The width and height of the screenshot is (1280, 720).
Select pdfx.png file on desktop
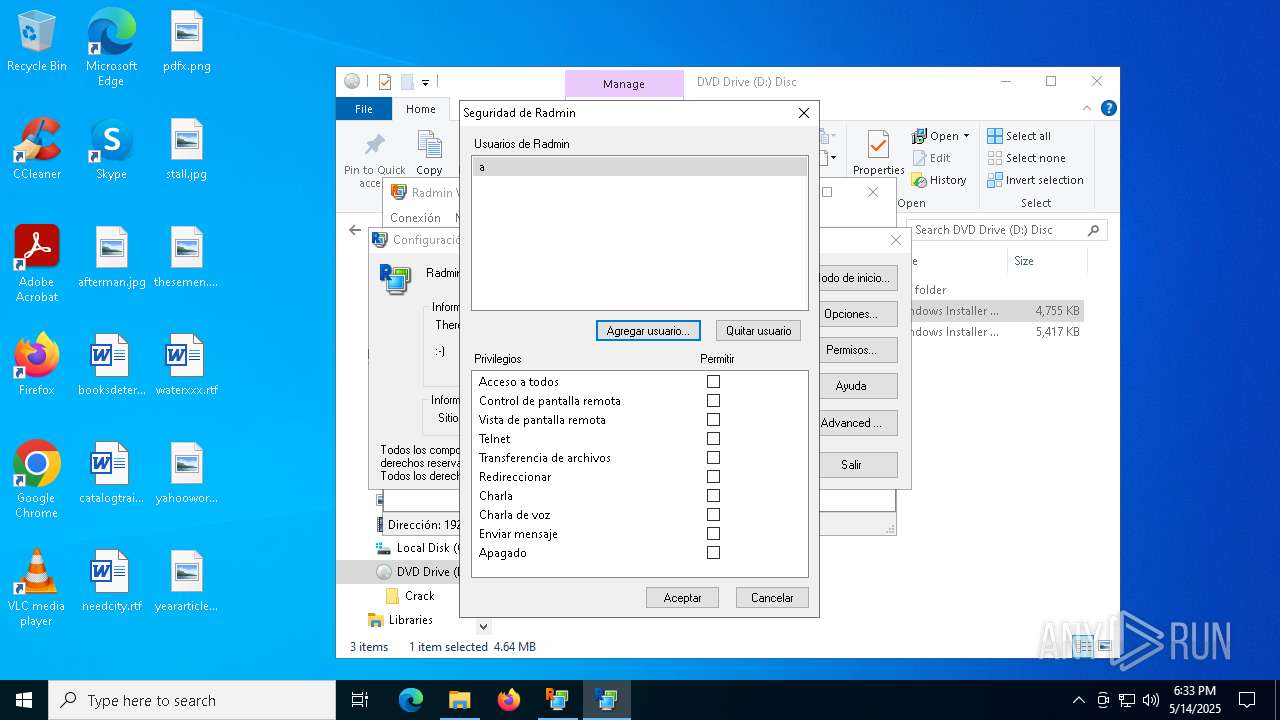click(x=187, y=42)
